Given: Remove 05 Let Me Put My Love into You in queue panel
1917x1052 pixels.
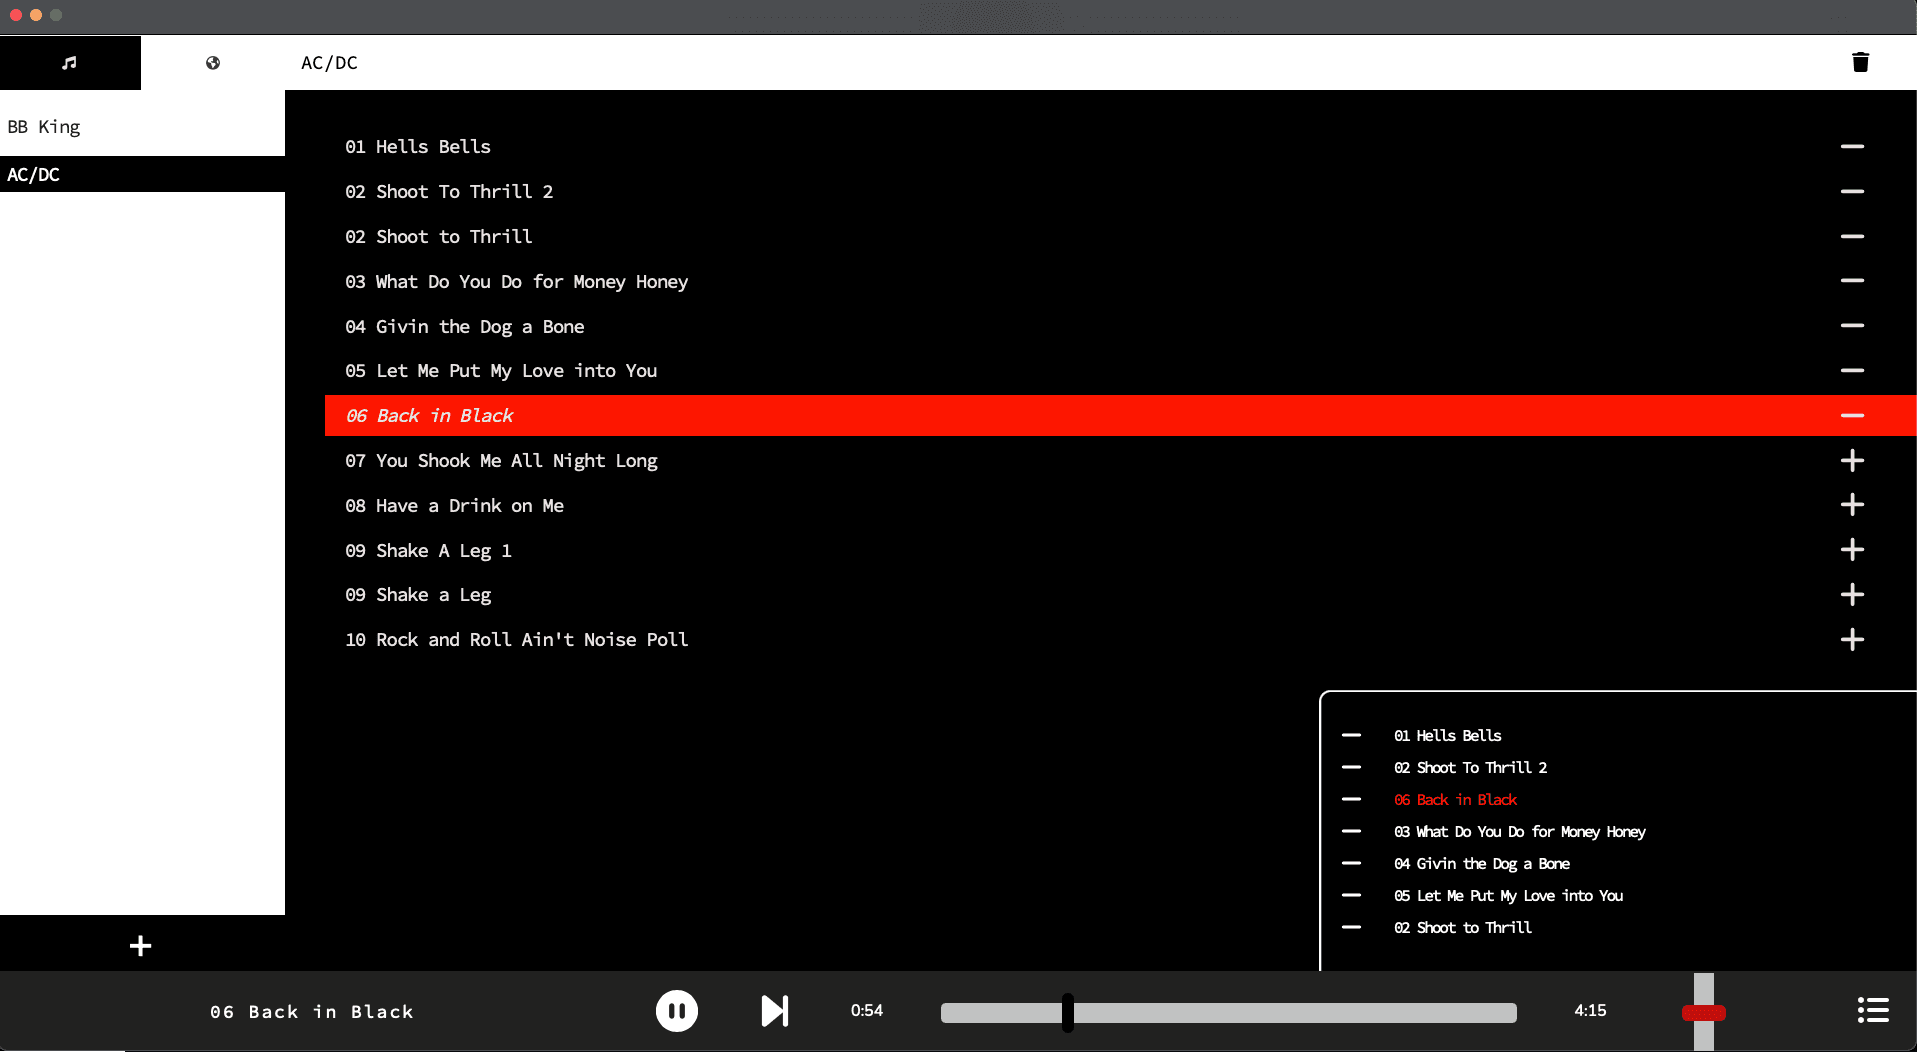Looking at the screenshot, I should click(x=1351, y=895).
